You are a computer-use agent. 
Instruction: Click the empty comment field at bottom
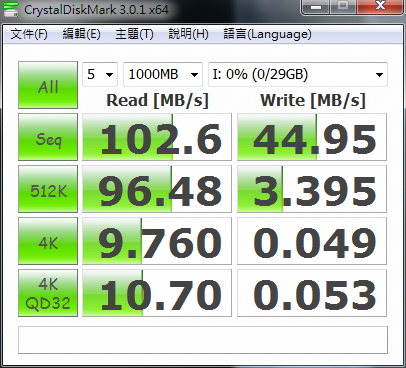203,340
